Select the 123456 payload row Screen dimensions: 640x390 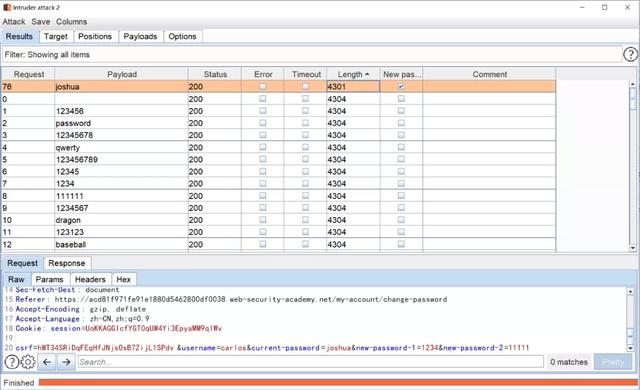pyautogui.click(x=279, y=111)
